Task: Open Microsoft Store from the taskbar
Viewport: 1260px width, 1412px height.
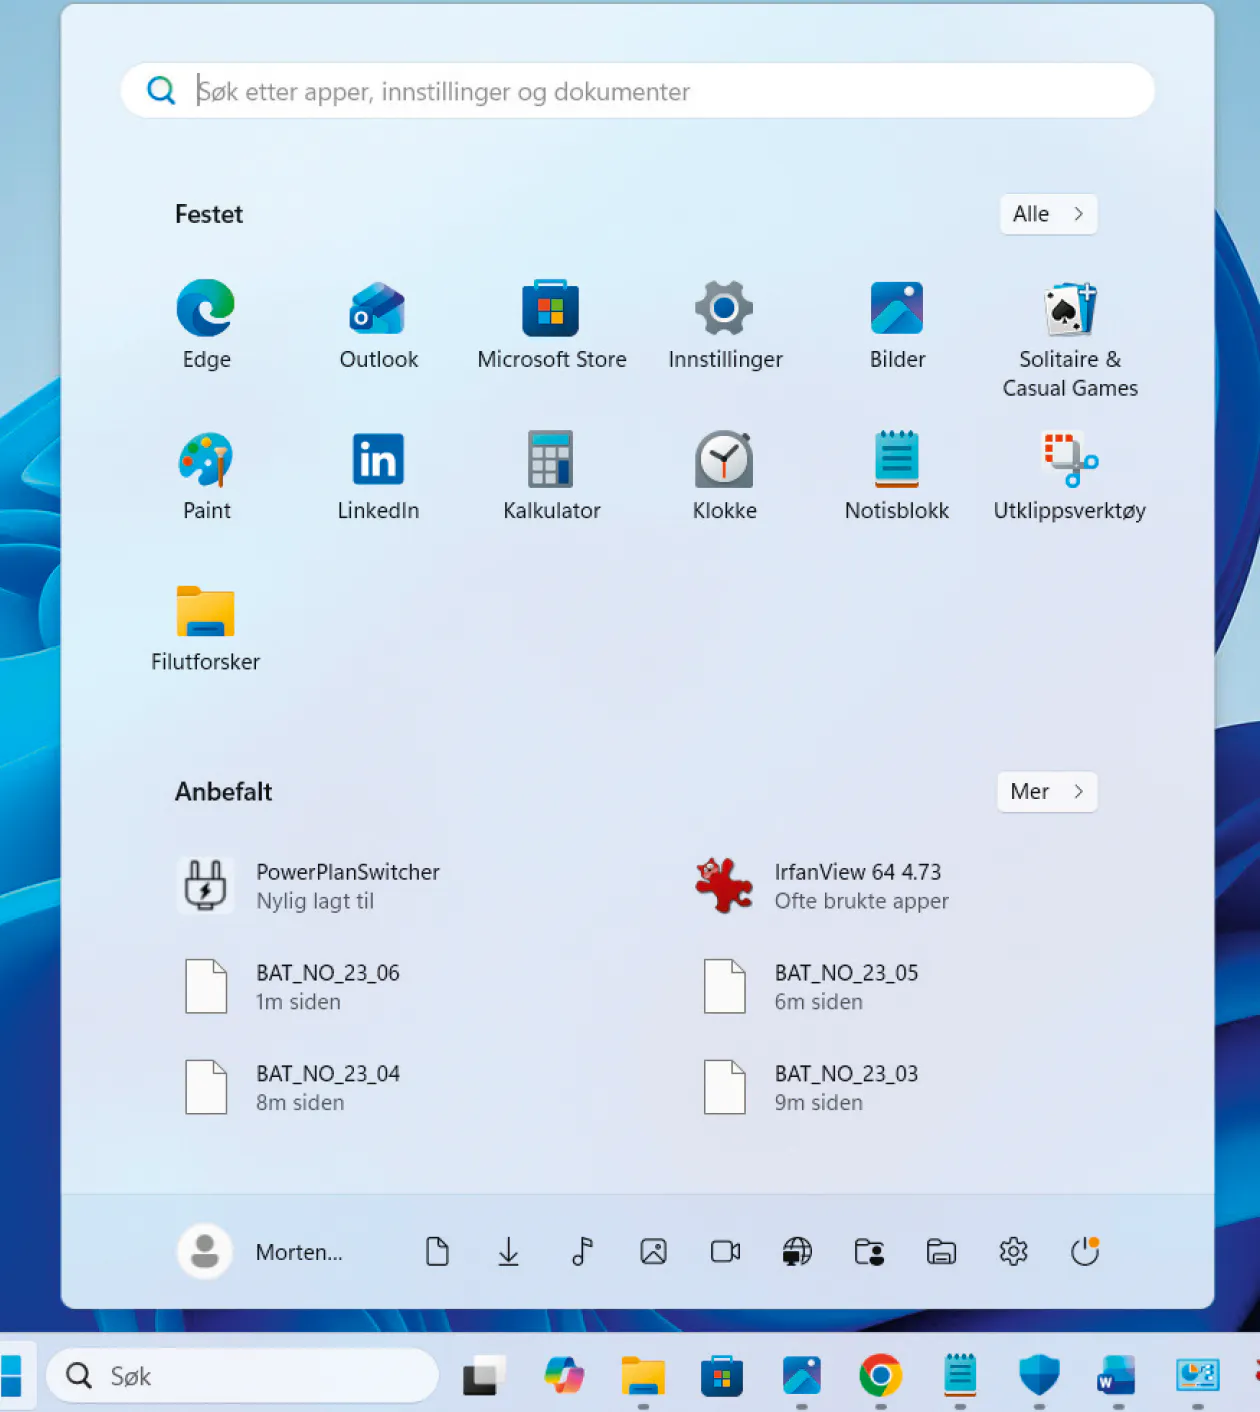Action: click(722, 1376)
